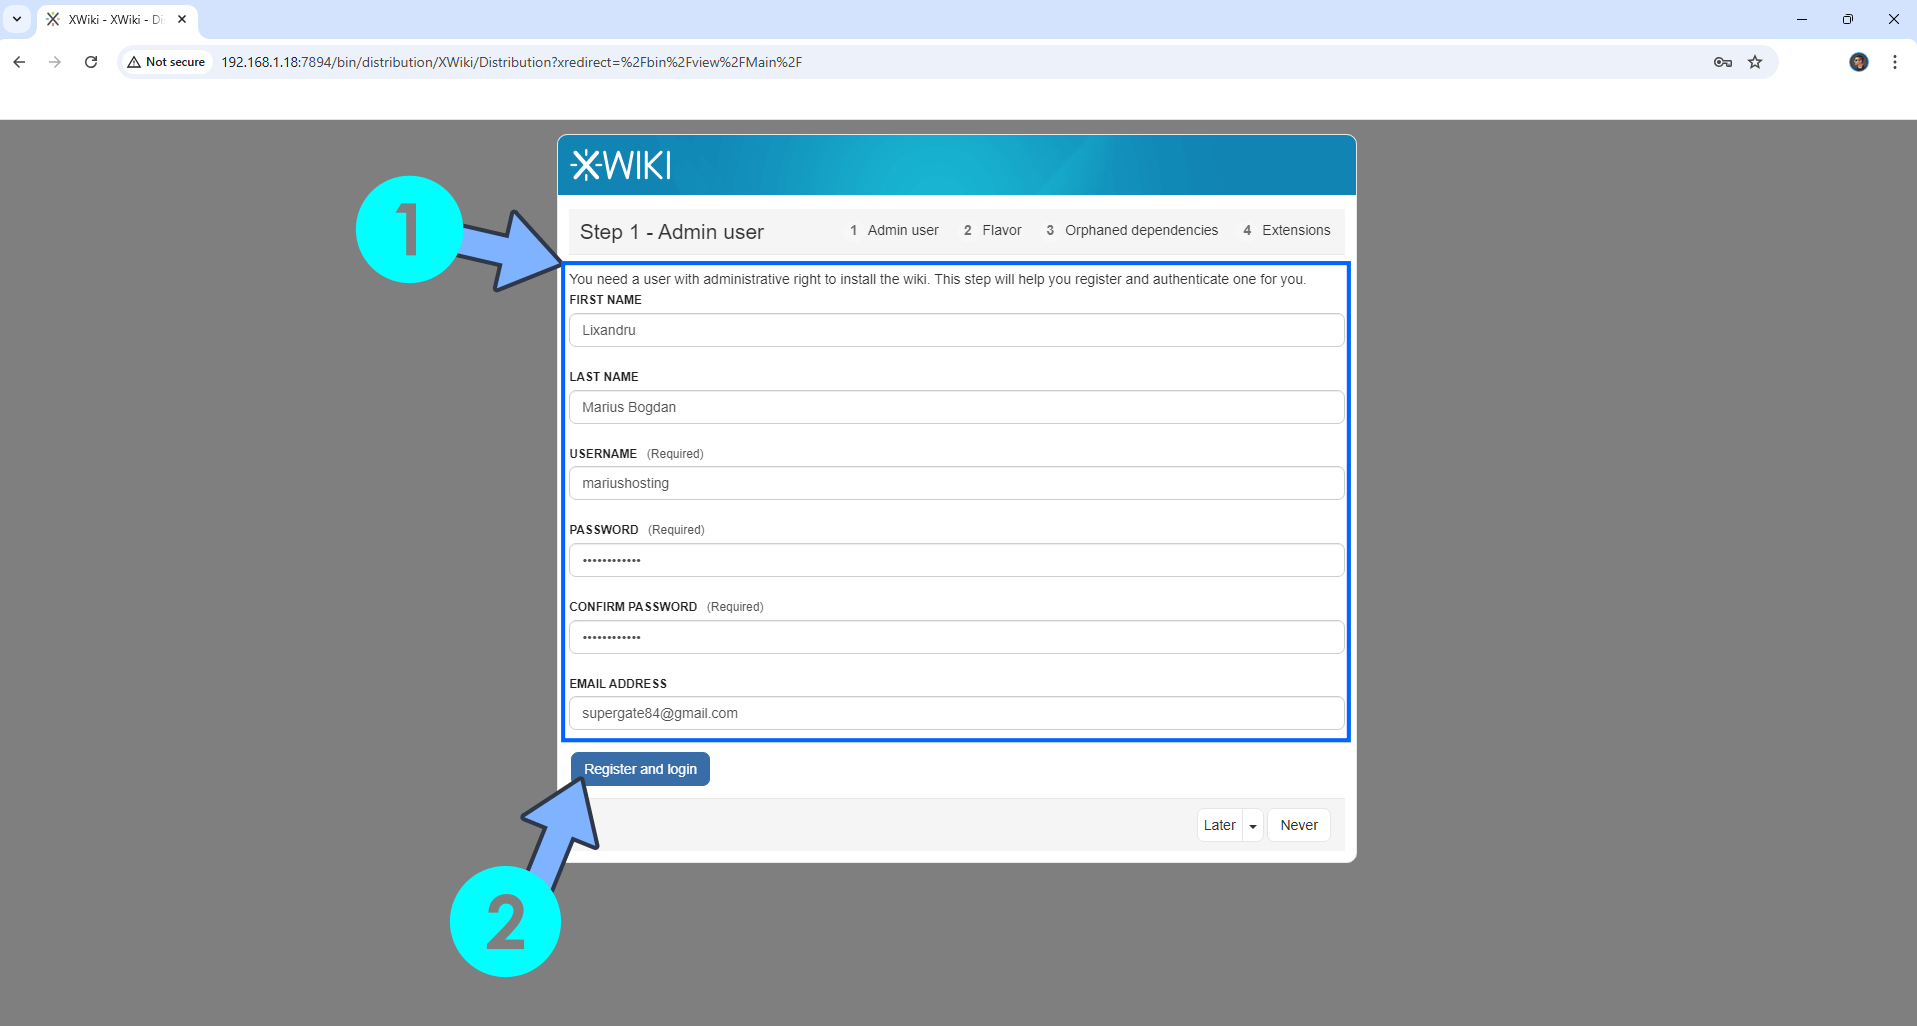
Task: Reload the XWiki page
Action: [x=91, y=62]
